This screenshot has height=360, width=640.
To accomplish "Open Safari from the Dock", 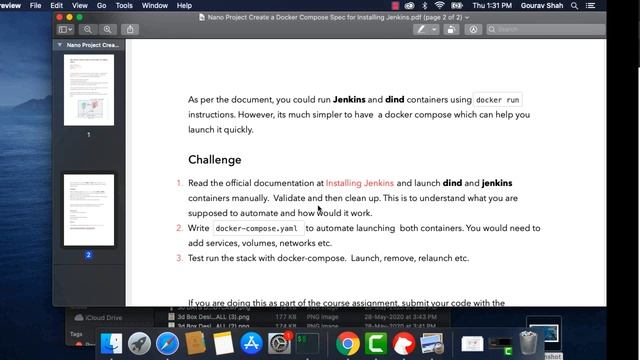I will [167, 343].
